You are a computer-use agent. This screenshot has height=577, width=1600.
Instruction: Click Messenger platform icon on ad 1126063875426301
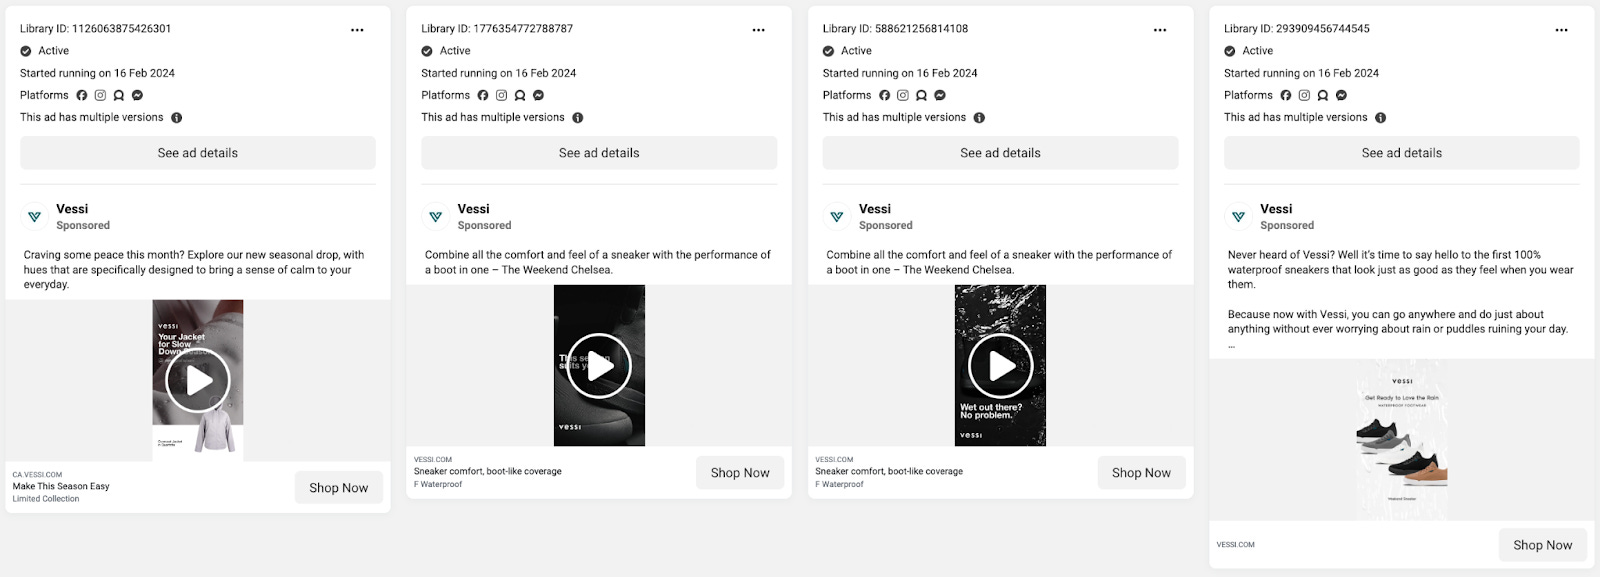point(137,95)
